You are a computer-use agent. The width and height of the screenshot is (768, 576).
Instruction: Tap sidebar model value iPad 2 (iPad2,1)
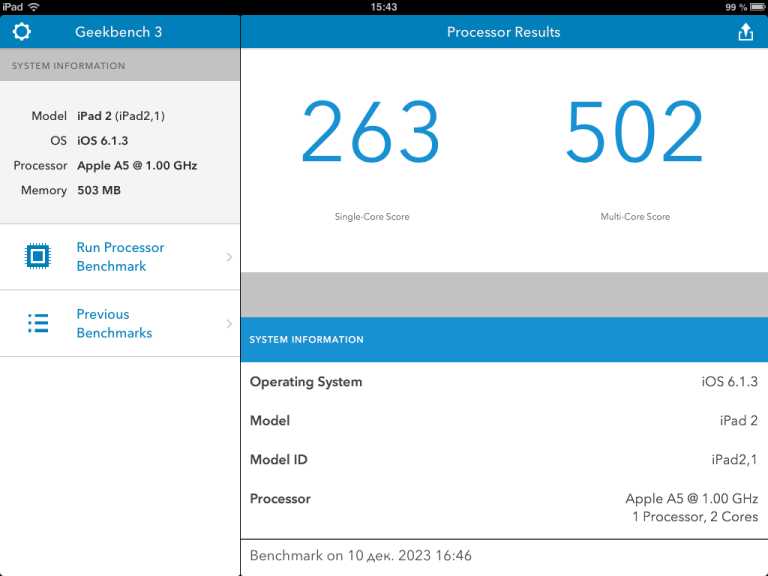121,116
